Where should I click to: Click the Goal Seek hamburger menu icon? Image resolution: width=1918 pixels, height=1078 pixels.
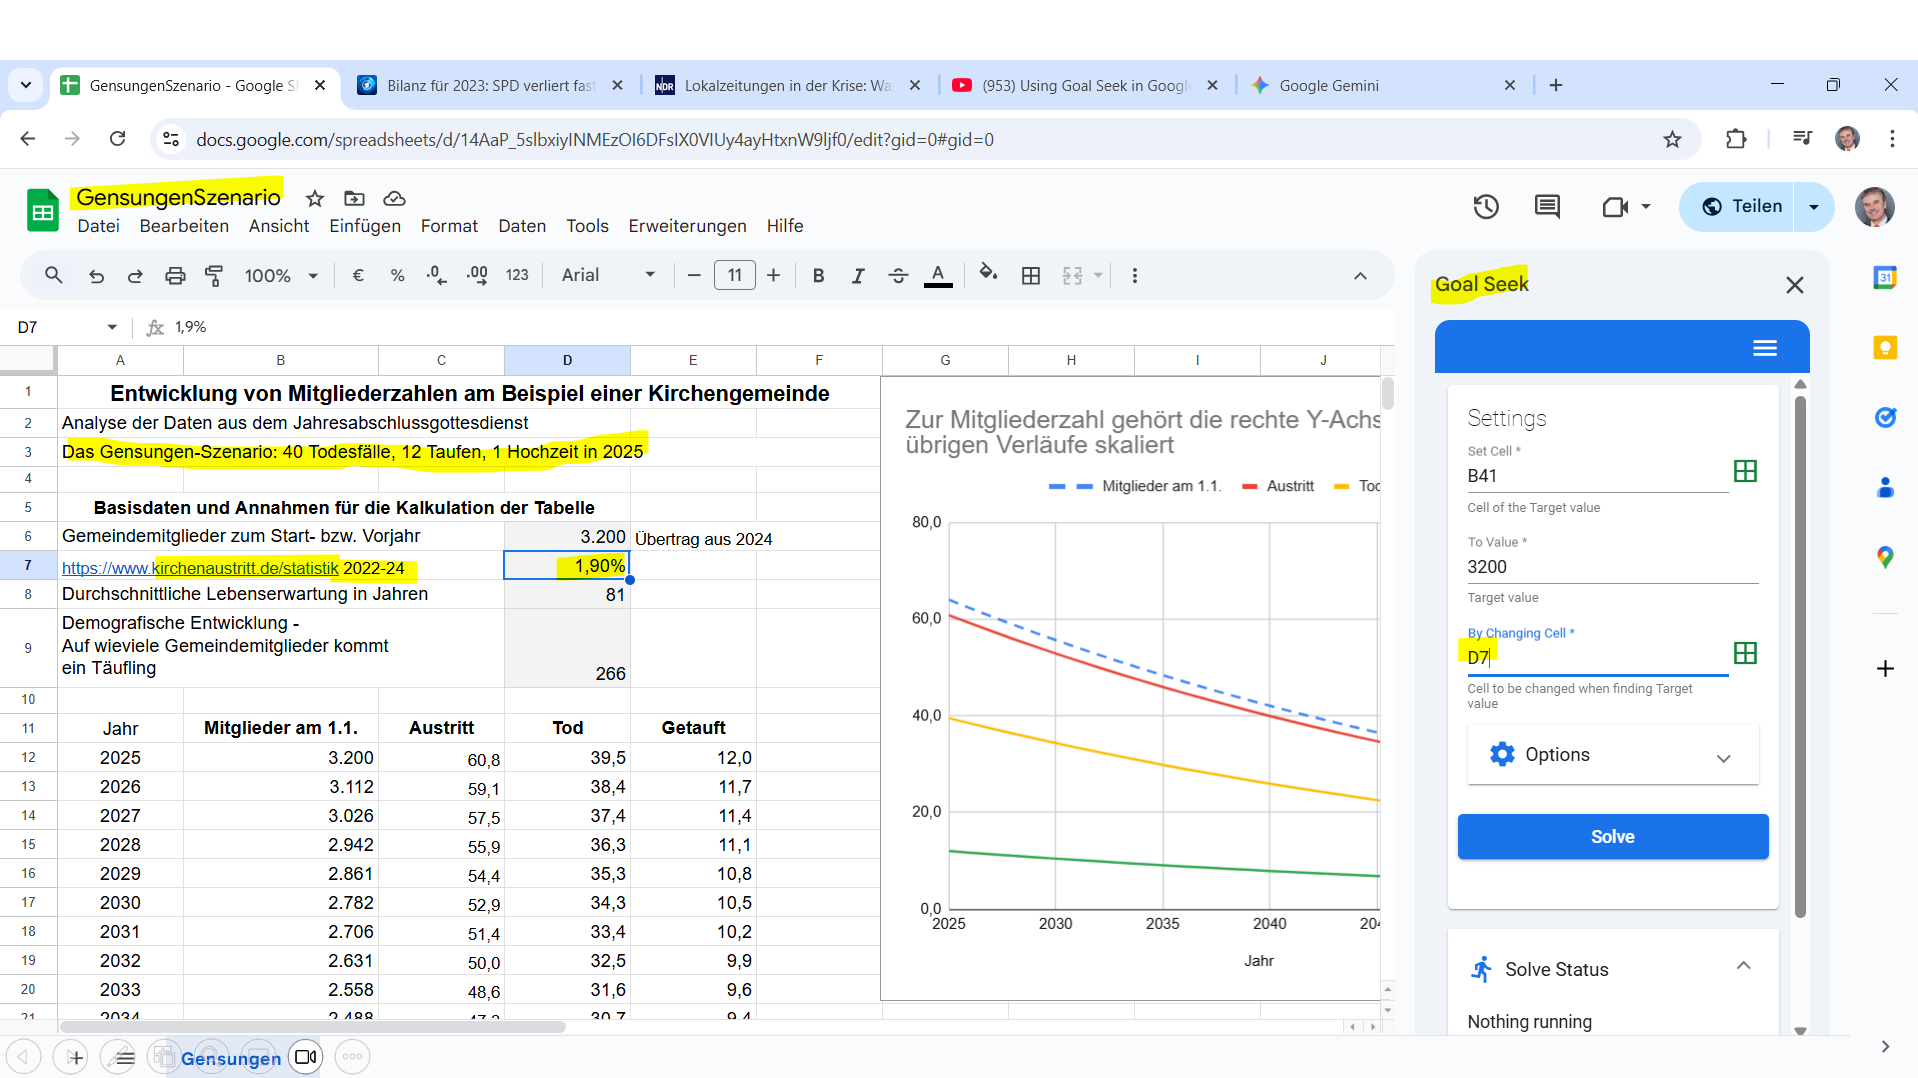(1765, 348)
